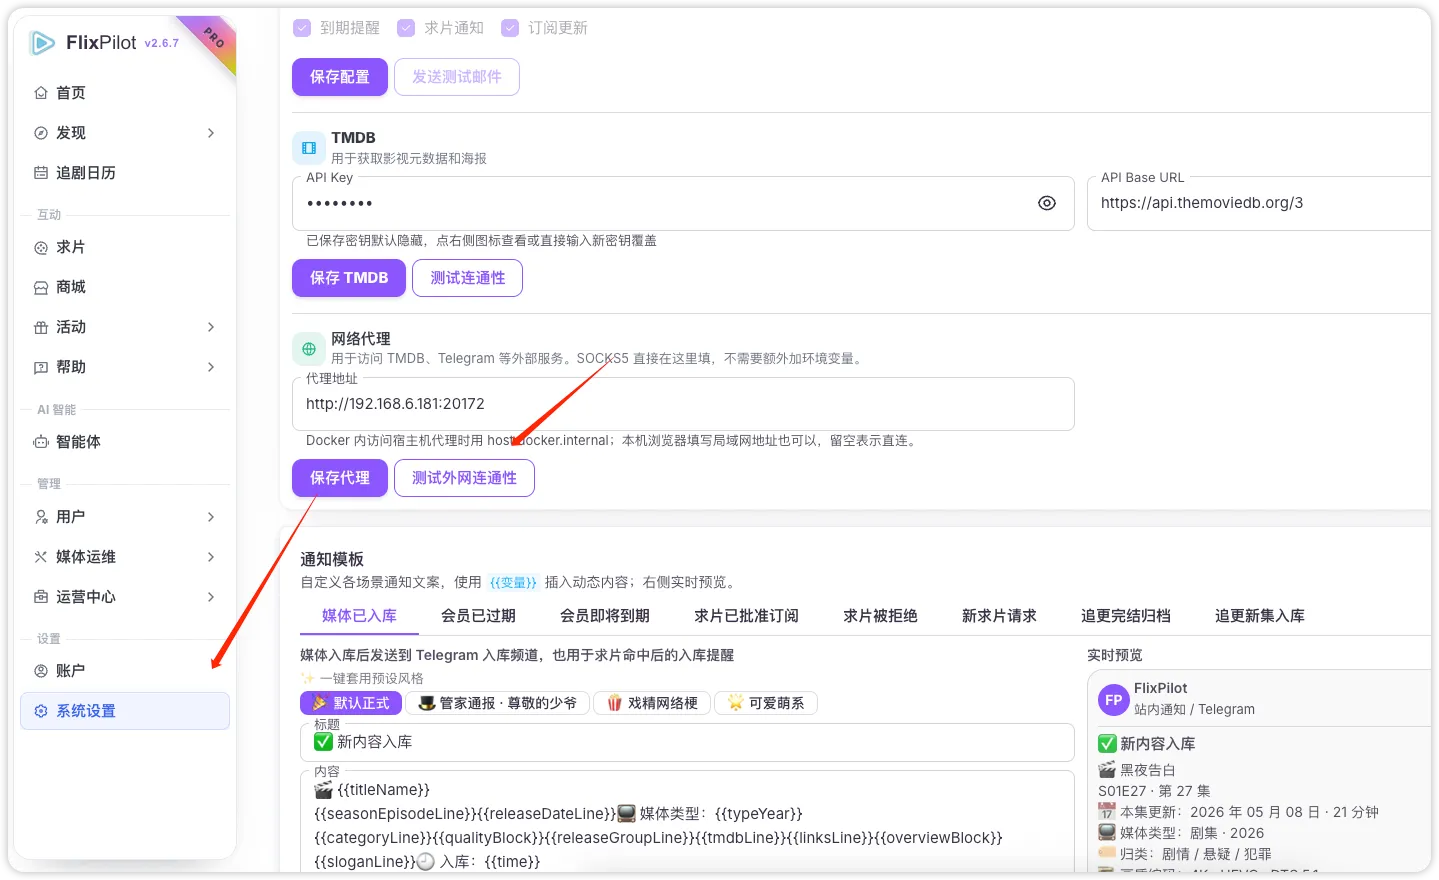This screenshot has width=1439, height=880.
Task: Click the 网络代理 globe icon
Action: point(309,349)
